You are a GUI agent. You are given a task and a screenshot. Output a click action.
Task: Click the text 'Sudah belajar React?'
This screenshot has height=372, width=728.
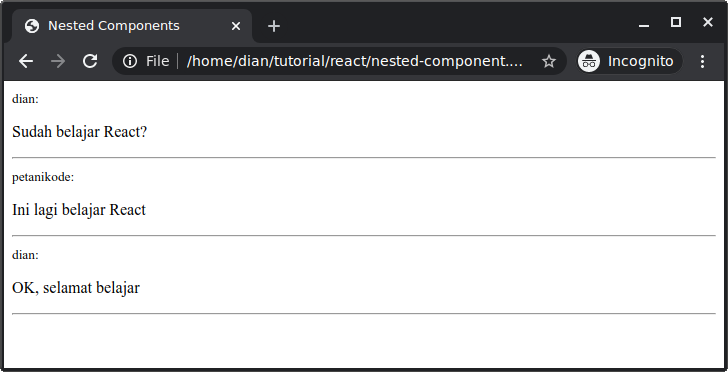pyautogui.click(x=79, y=132)
